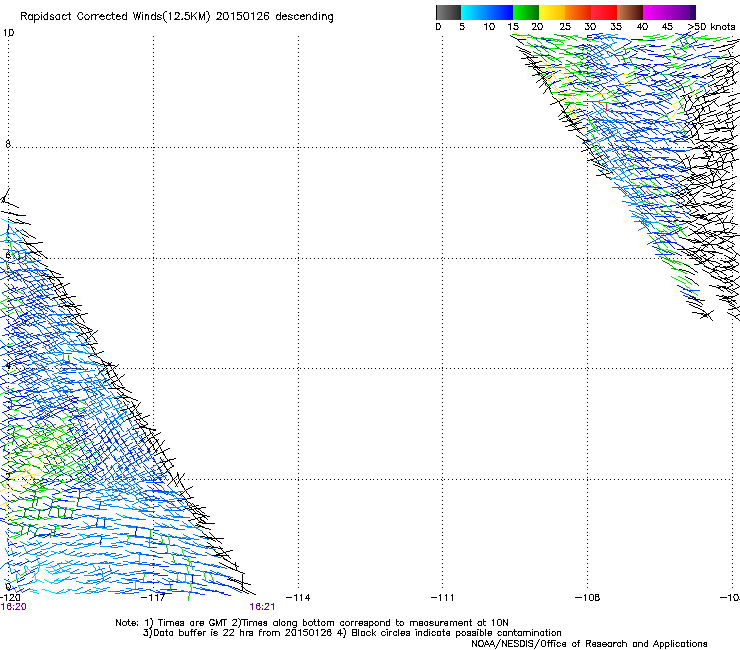
Task: Click the '-114' longitude axis label
Action: (298, 598)
